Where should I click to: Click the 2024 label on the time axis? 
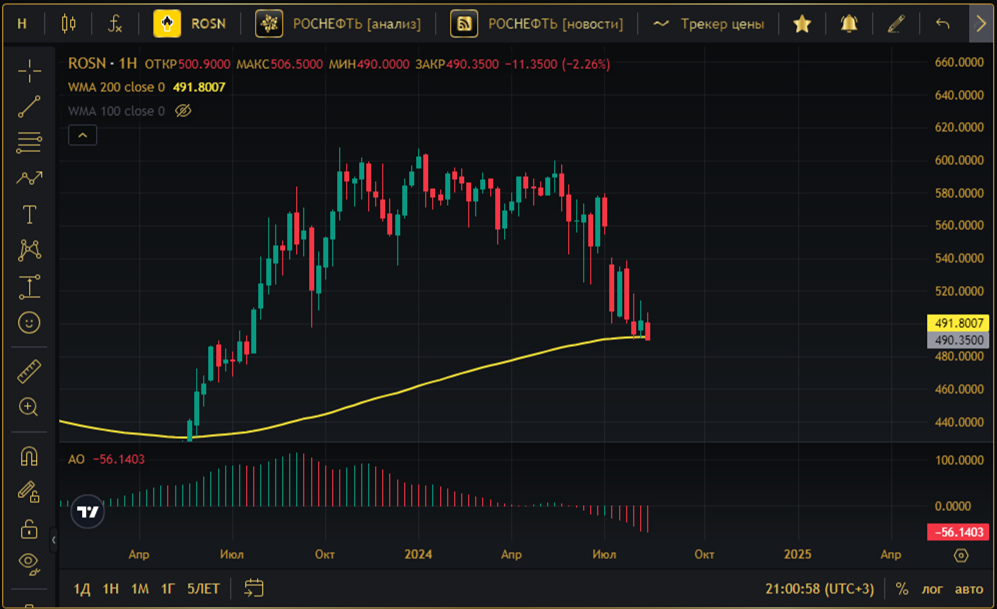point(418,554)
